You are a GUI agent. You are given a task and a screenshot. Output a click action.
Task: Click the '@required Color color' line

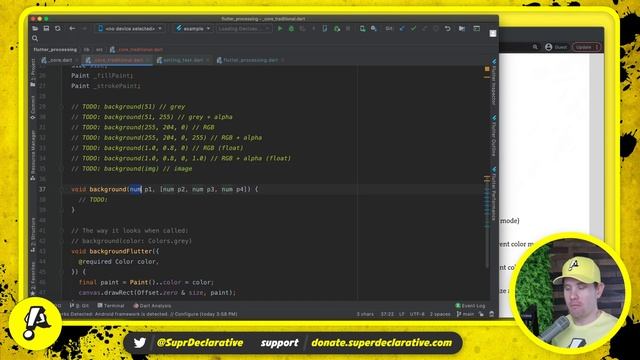coord(119,261)
